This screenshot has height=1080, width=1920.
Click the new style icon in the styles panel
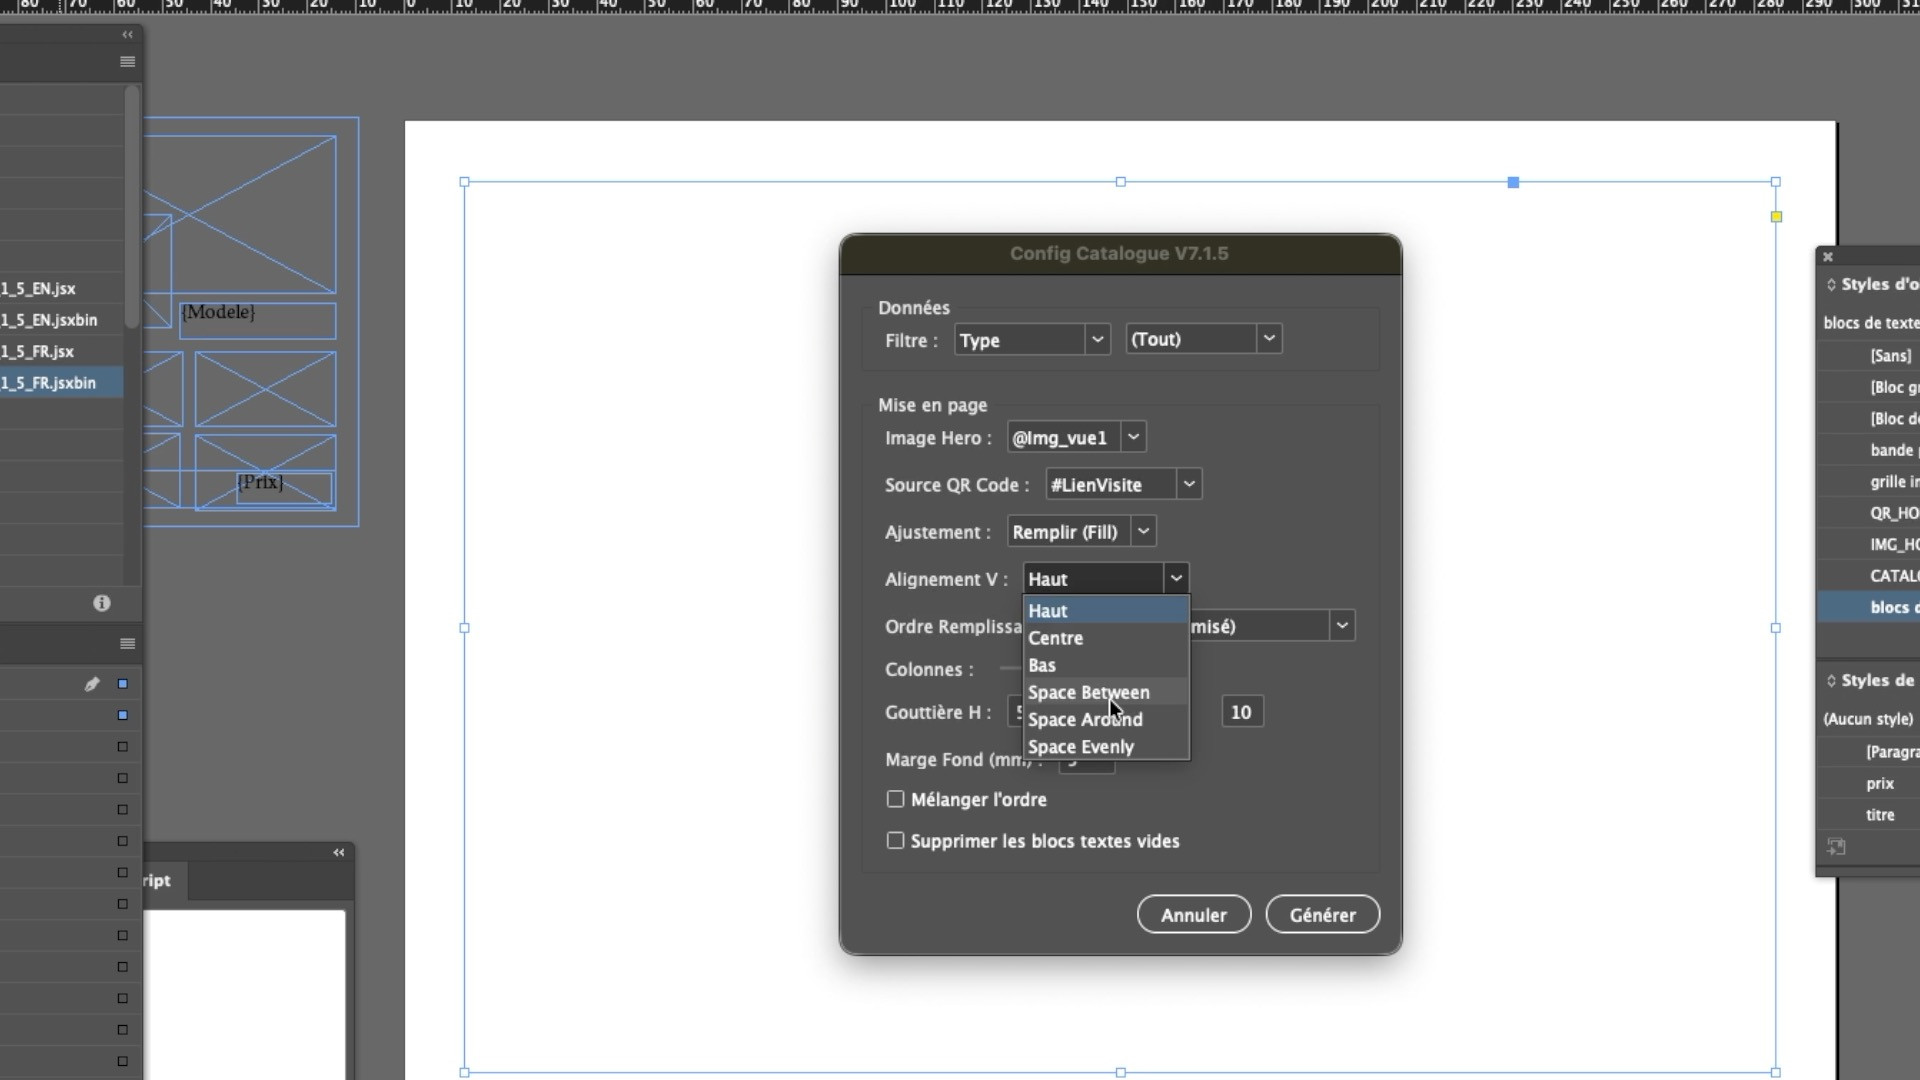tap(1836, 847)
